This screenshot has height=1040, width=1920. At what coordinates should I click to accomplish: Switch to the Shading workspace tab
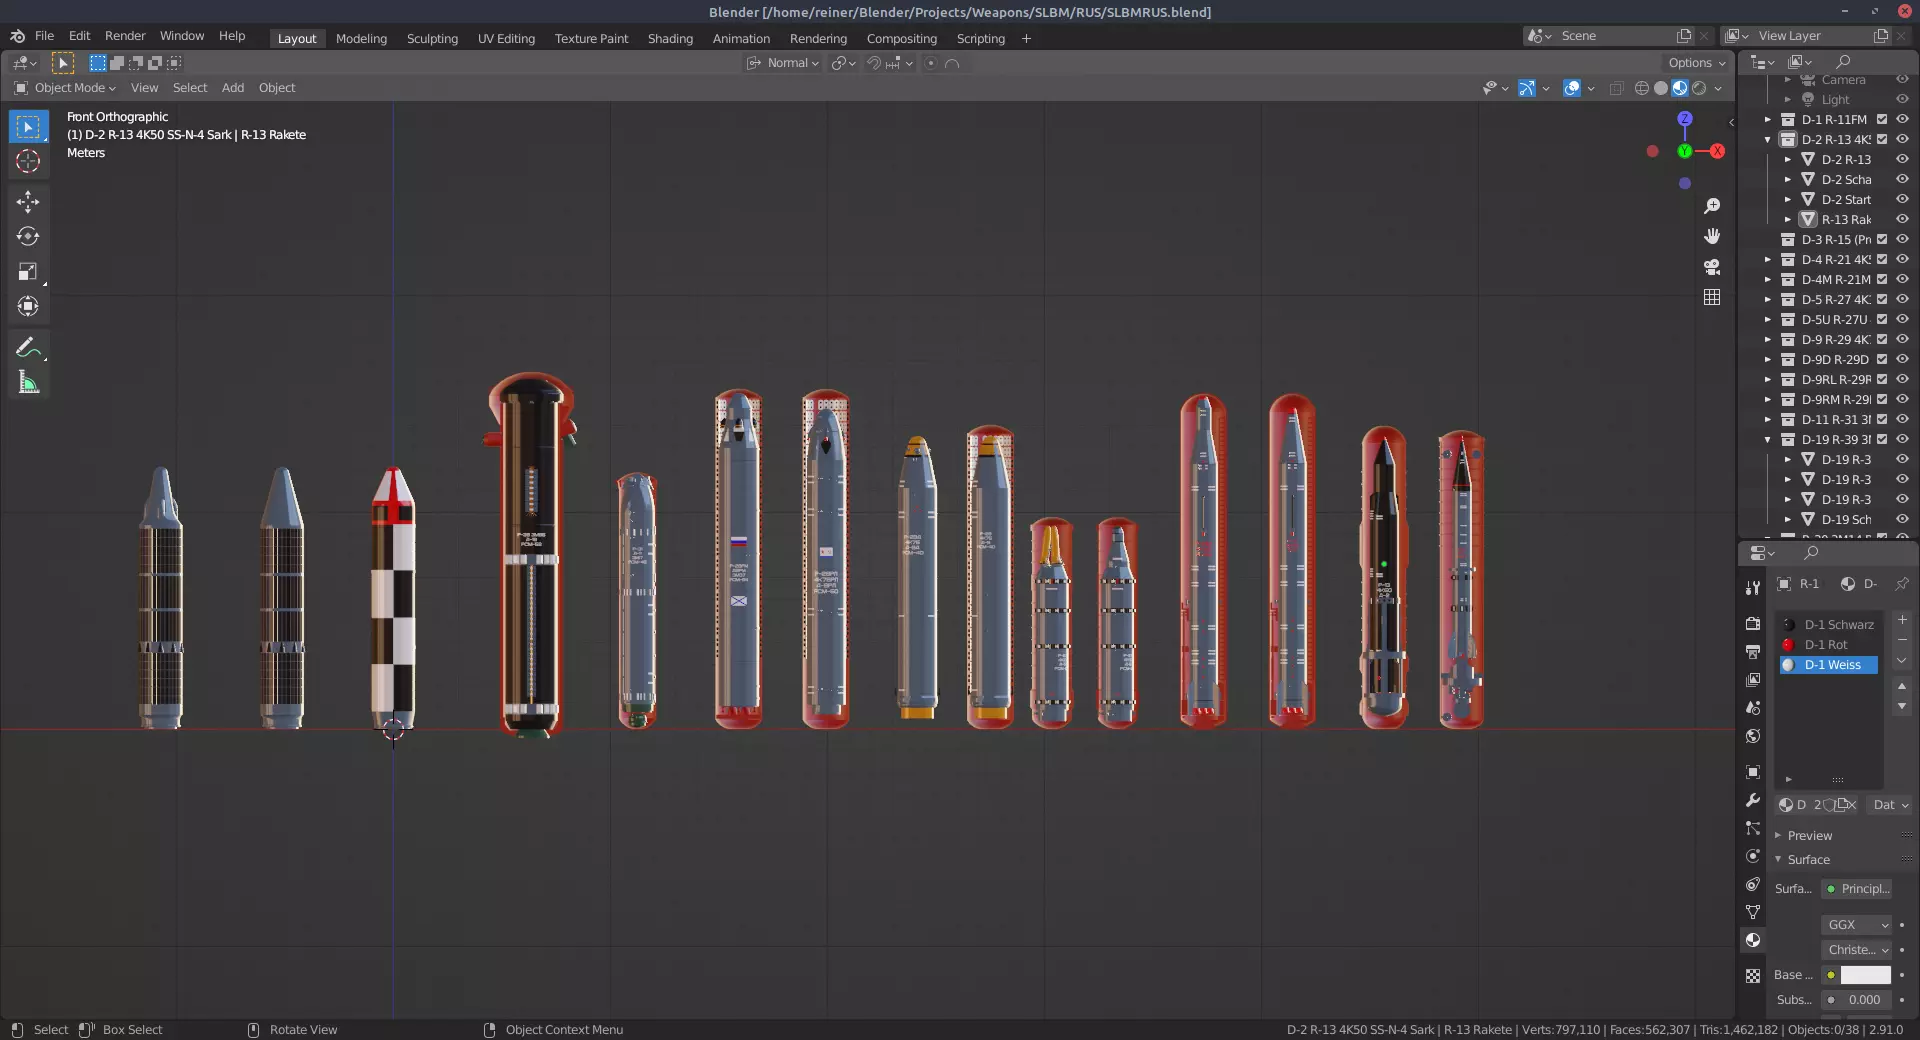pos(670,39)
